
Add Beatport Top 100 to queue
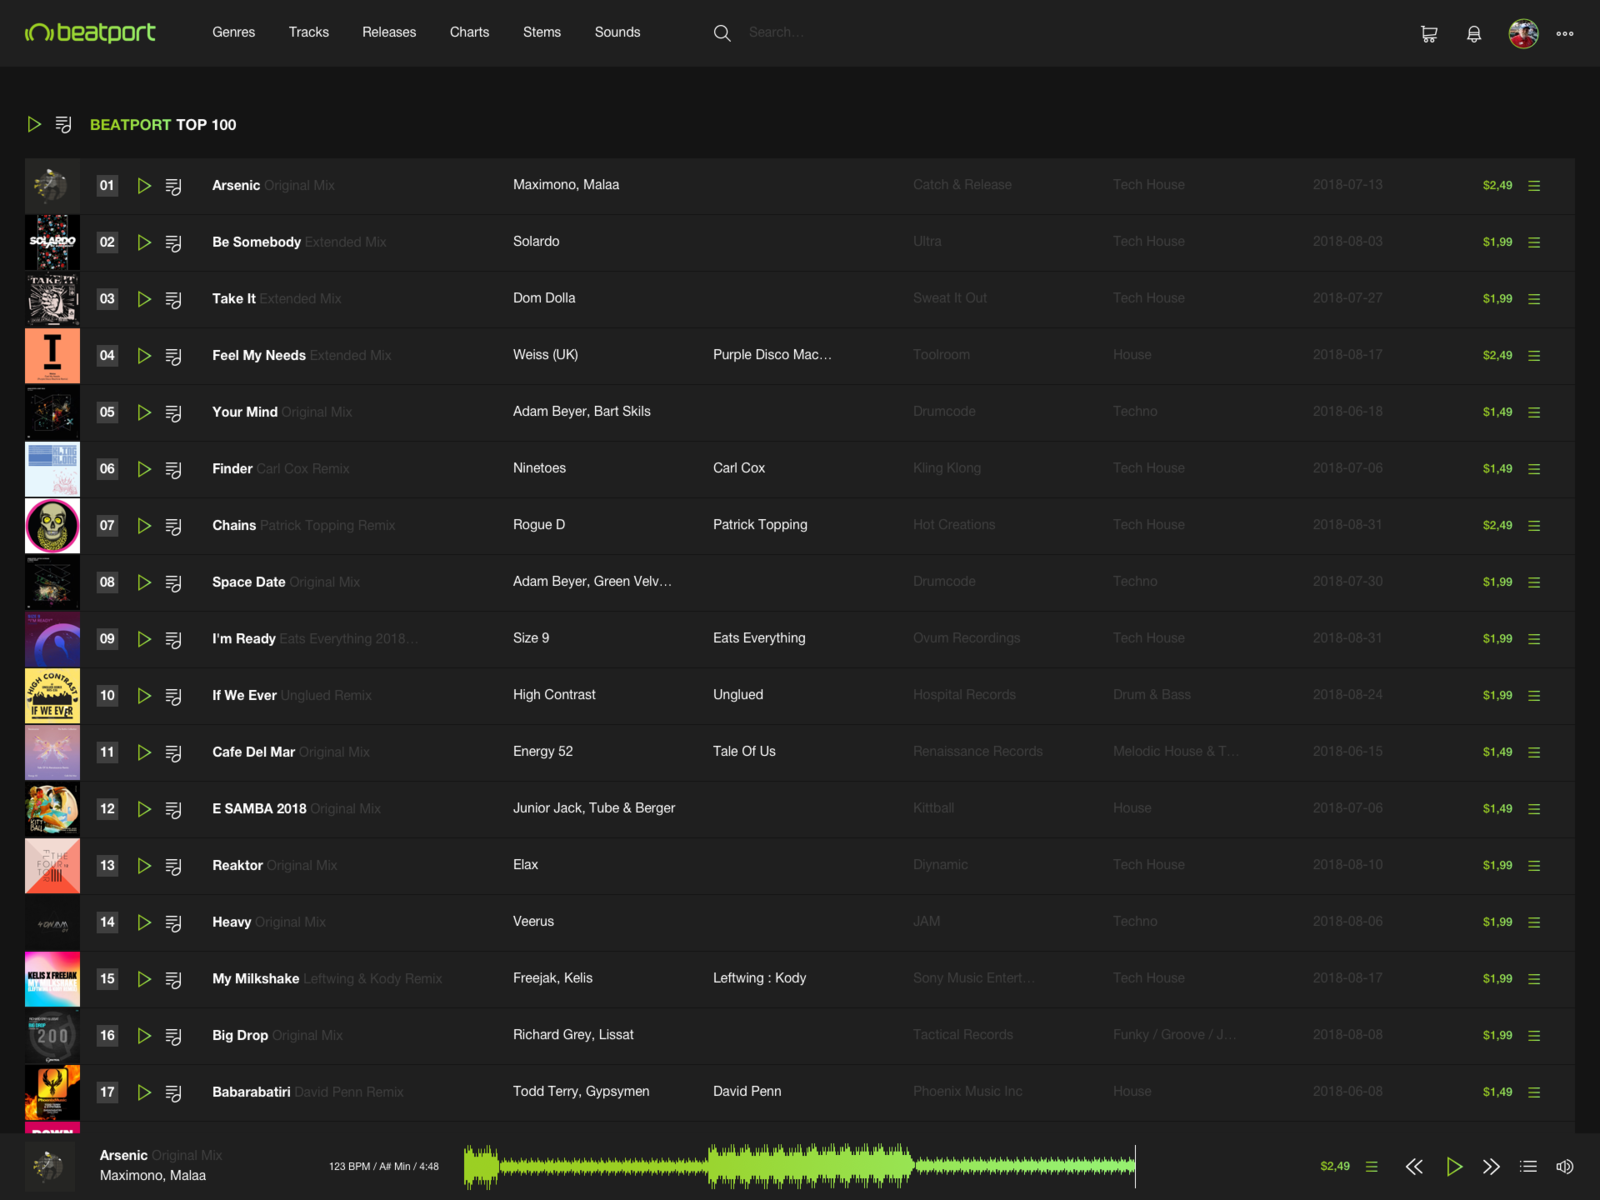tap(63, 124)
